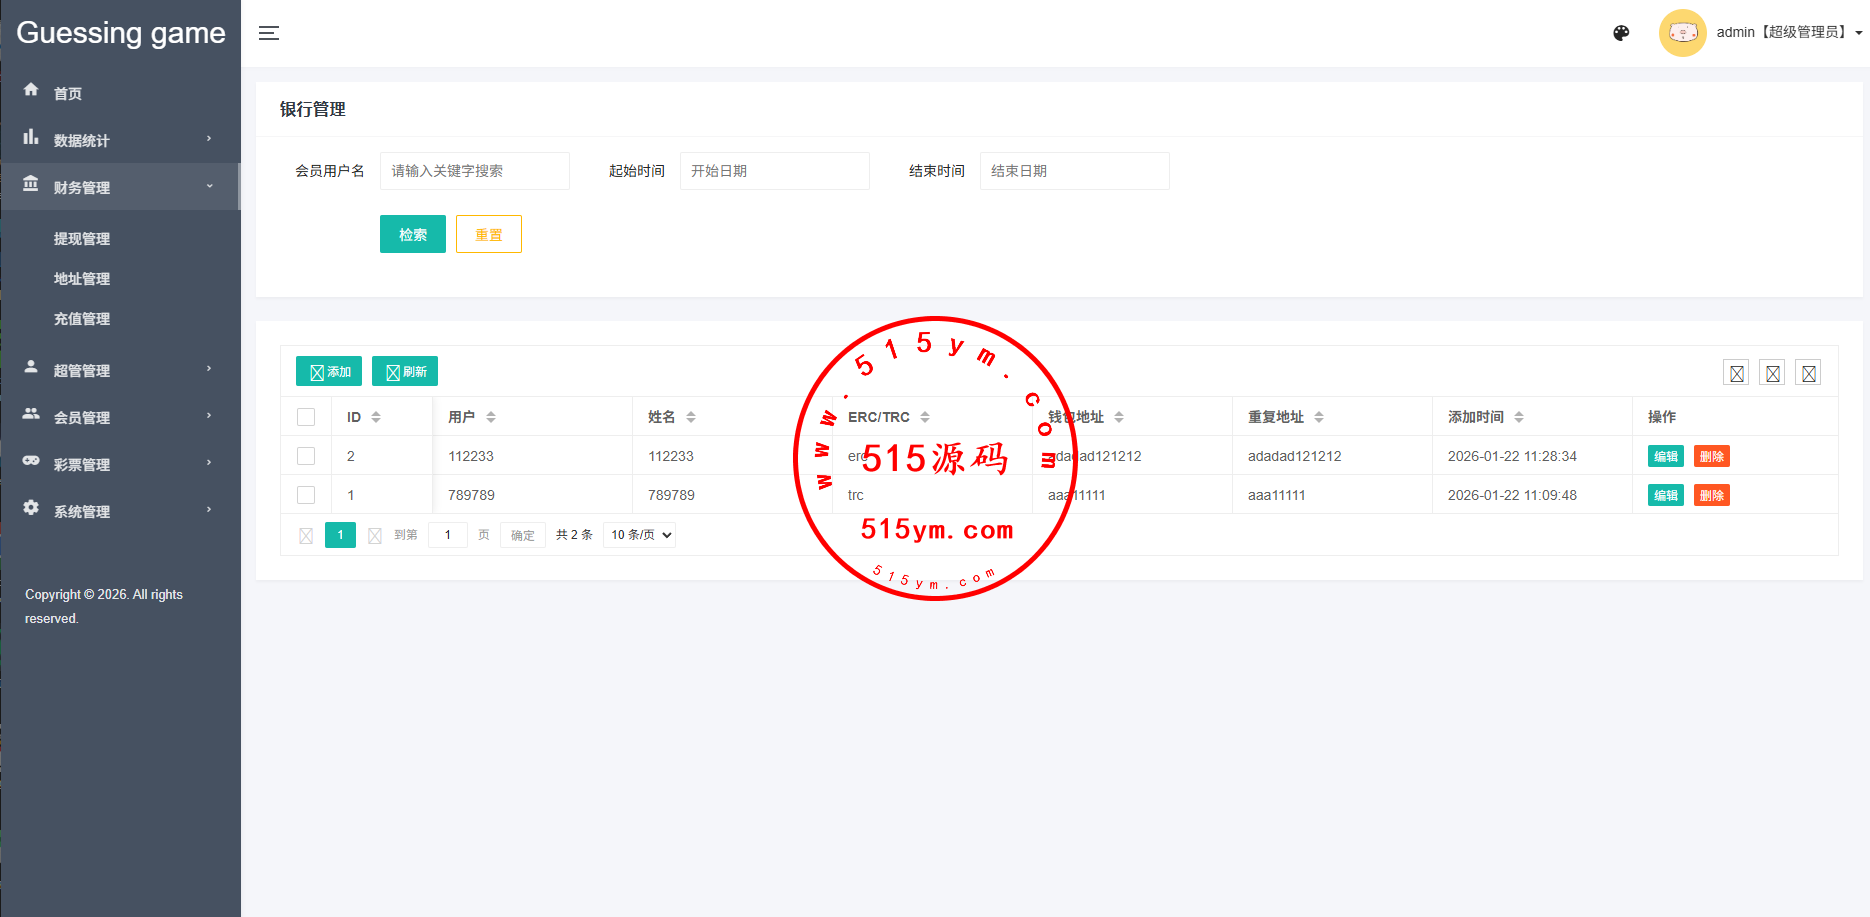Toggle the select-all checkbox in table header
The image size is (1870, 917).
tap(306, 417)
